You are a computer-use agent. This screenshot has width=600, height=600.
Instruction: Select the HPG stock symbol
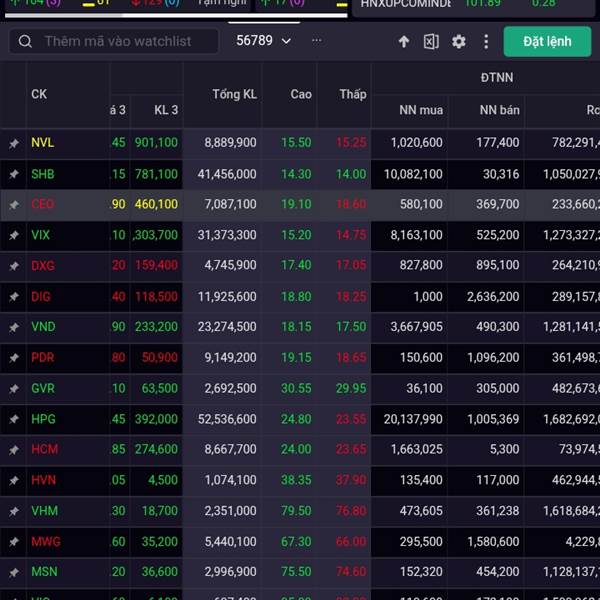[43, 419]
